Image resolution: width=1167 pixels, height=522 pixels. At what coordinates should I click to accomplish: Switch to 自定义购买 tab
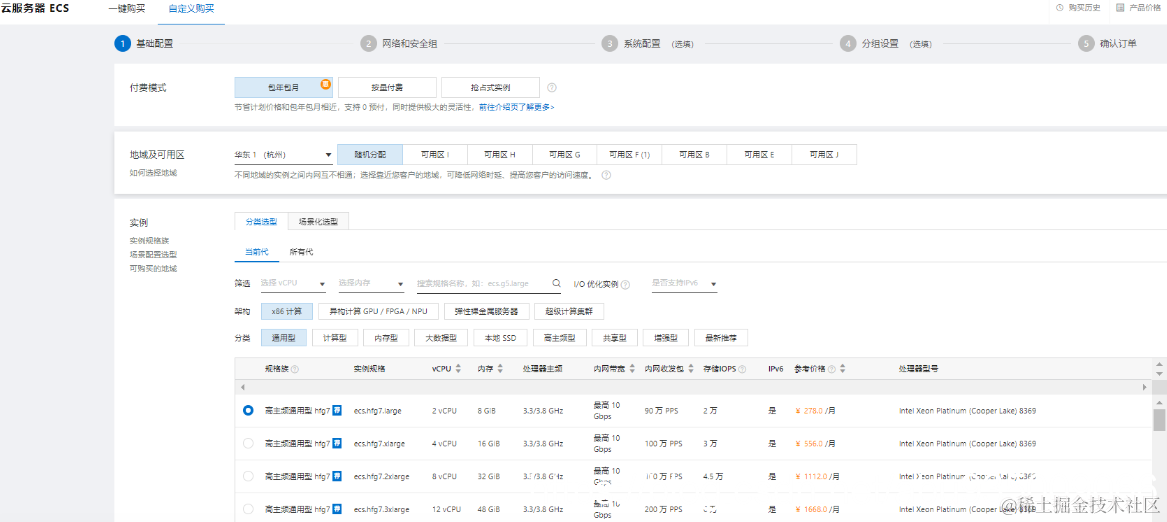click(191, 9)
